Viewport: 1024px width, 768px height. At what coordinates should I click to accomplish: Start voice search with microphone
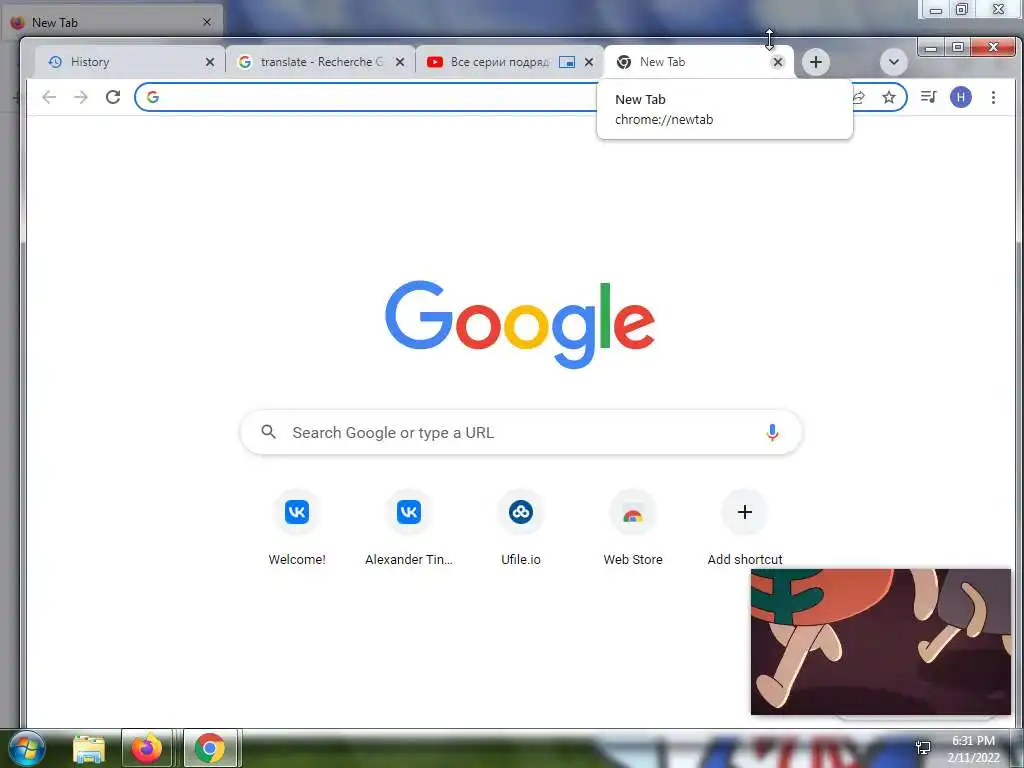point(772,432)
